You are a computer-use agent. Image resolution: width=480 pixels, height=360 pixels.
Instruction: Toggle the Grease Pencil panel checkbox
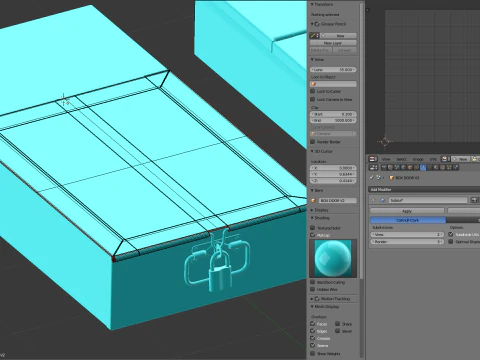(317, 24)
